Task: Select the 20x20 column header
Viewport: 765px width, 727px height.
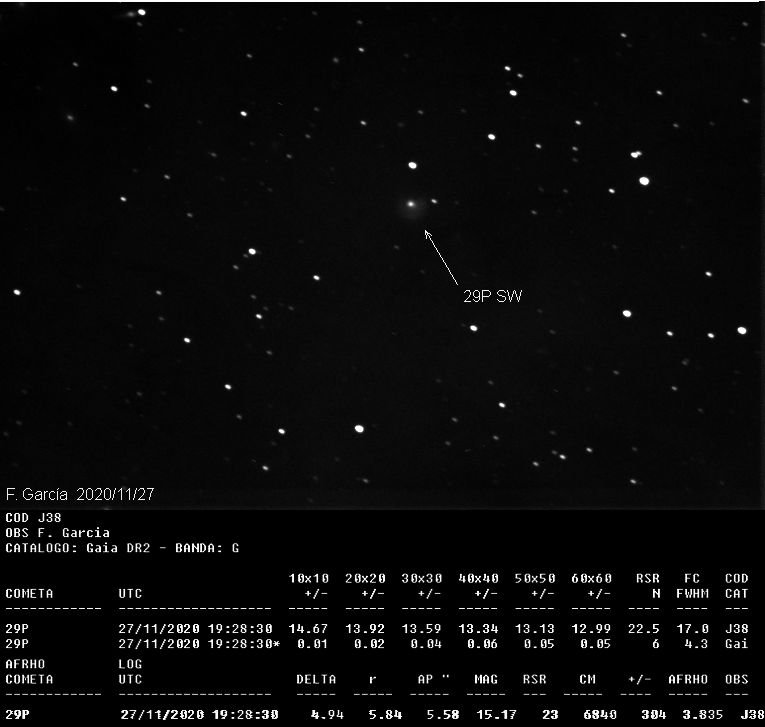Action: (x=365, y=578)
